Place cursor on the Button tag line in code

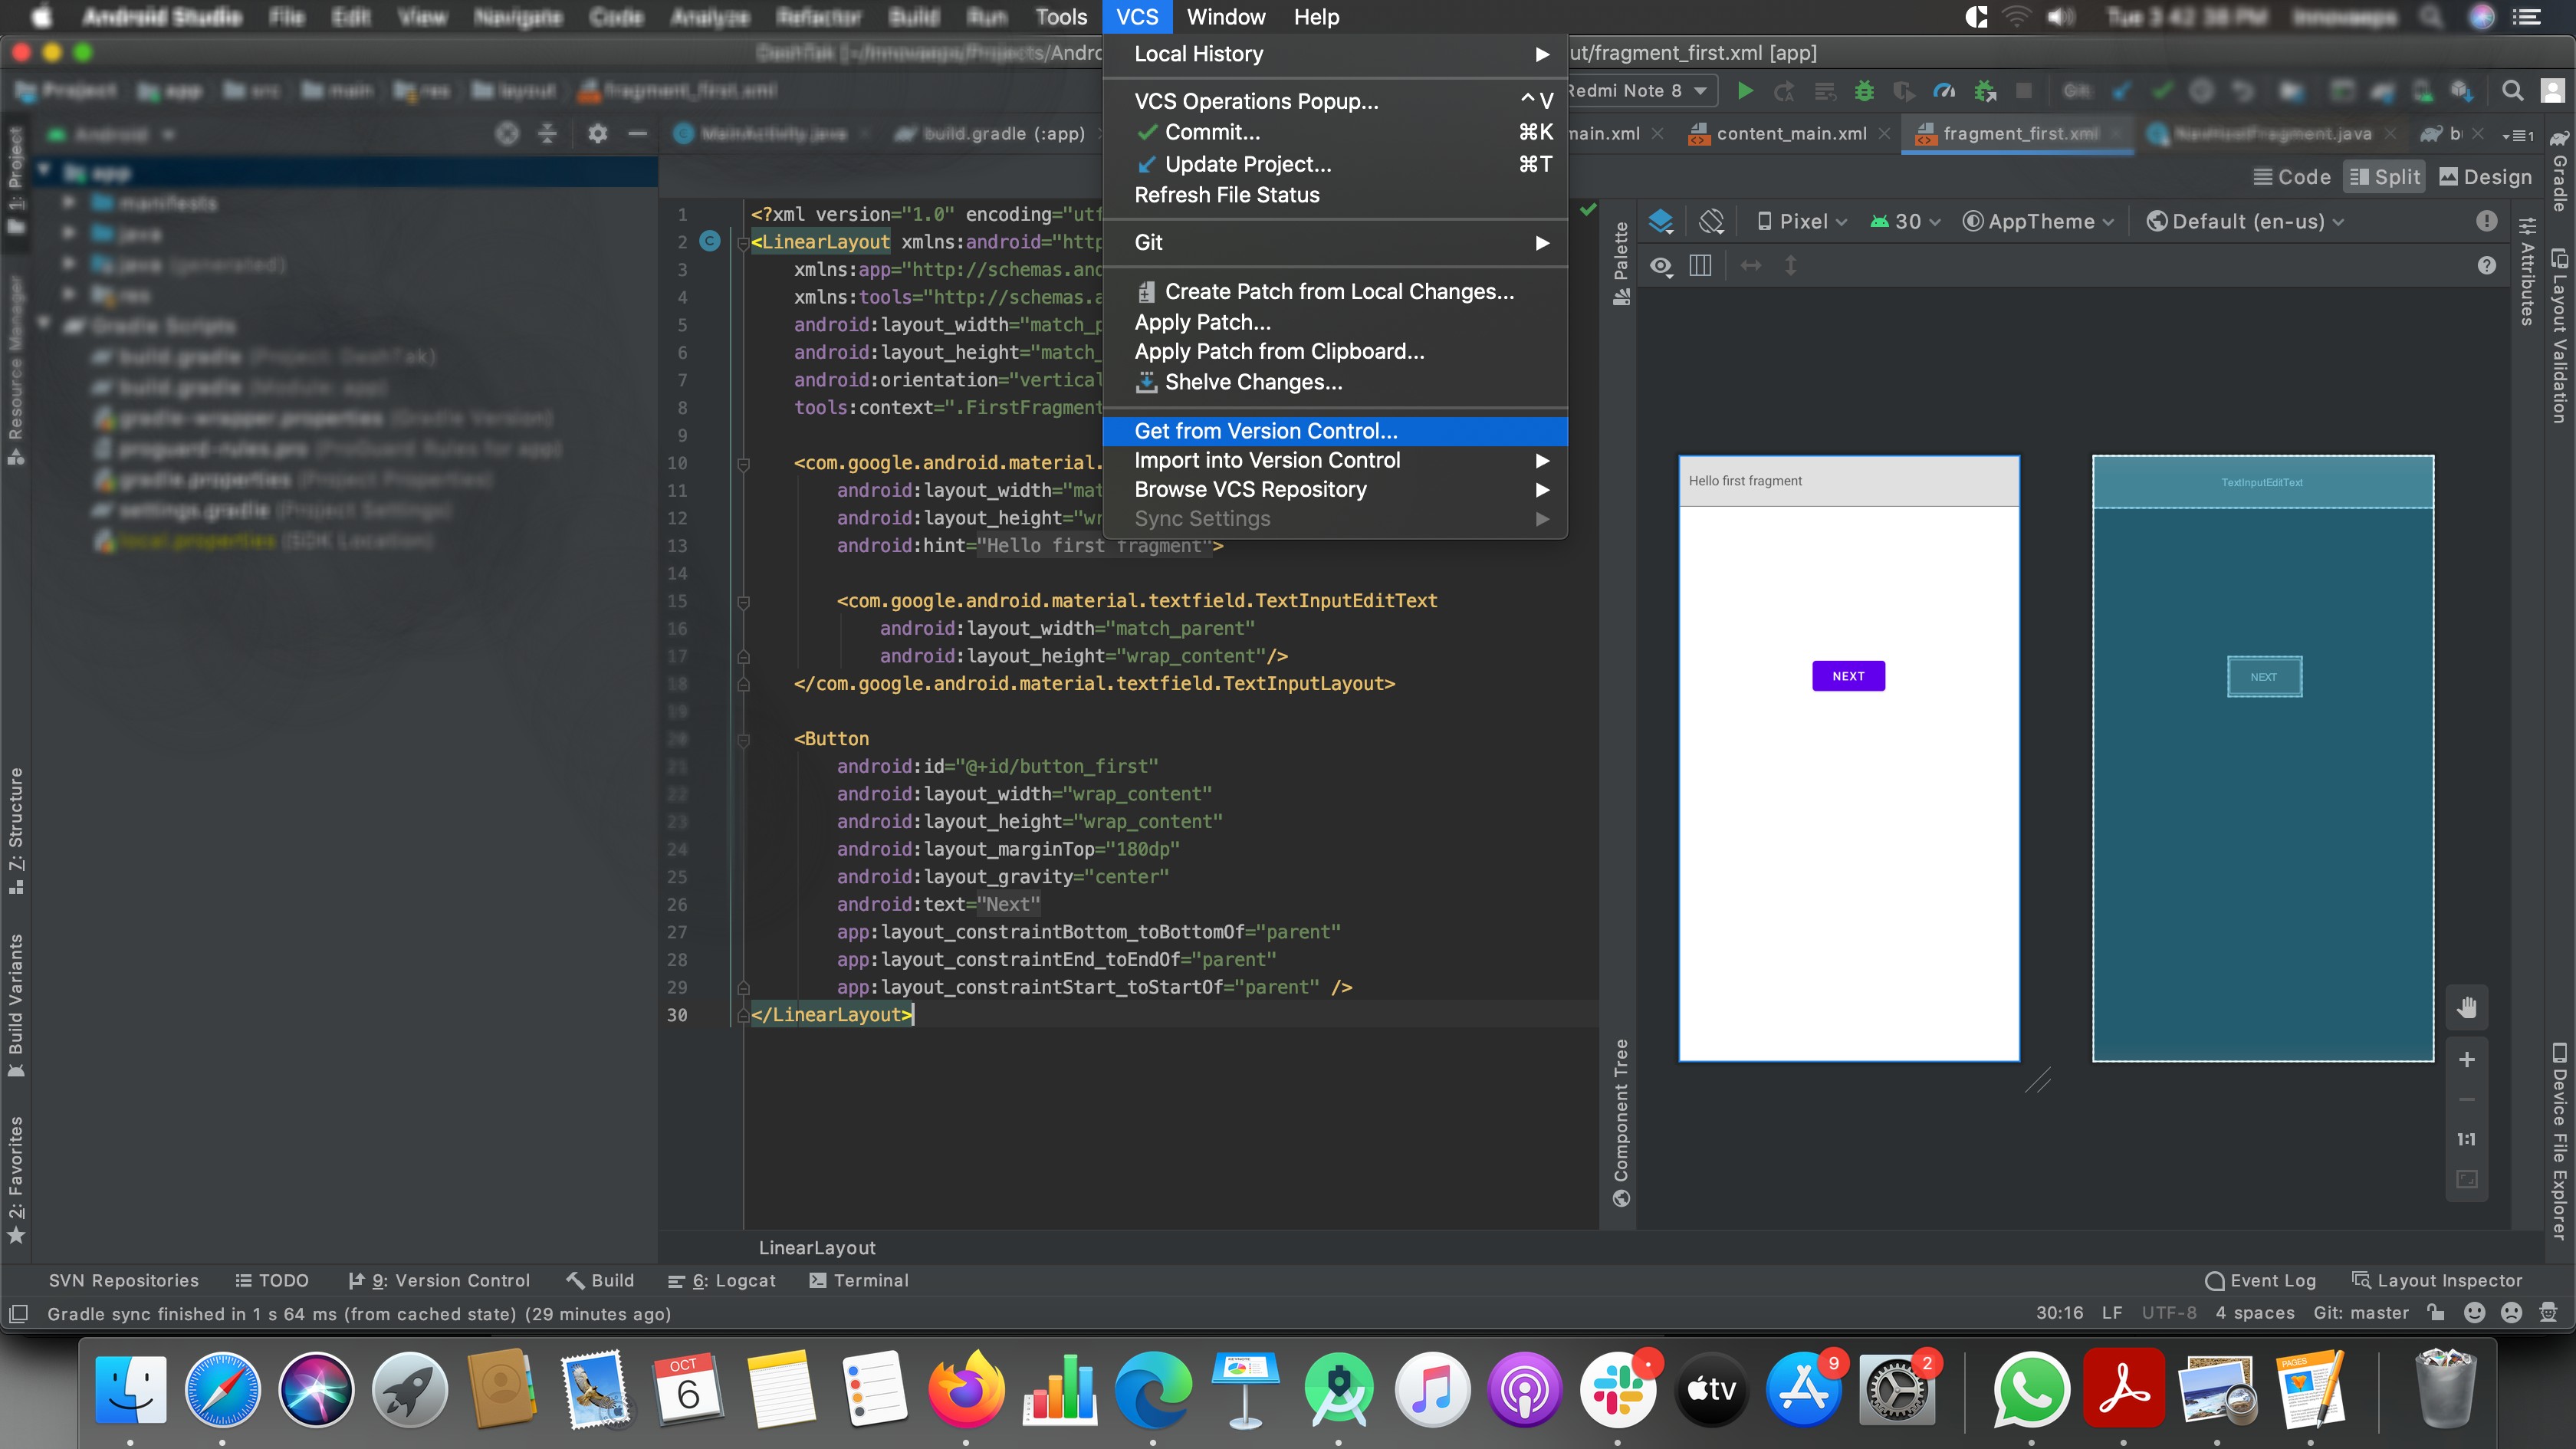pyautogui.click(x=831, y=738)
